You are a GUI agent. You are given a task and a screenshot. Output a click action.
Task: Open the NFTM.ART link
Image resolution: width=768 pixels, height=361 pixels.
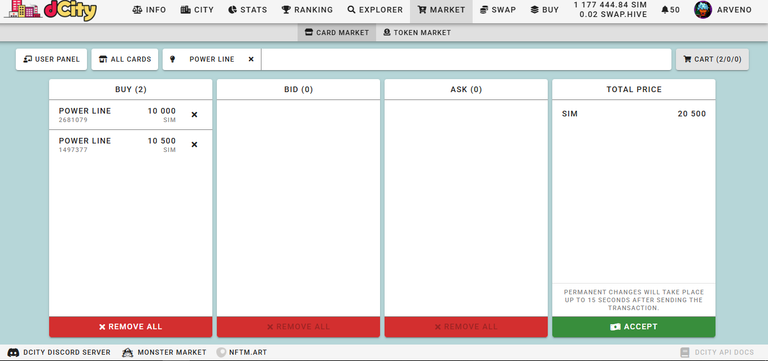point(241,352)
